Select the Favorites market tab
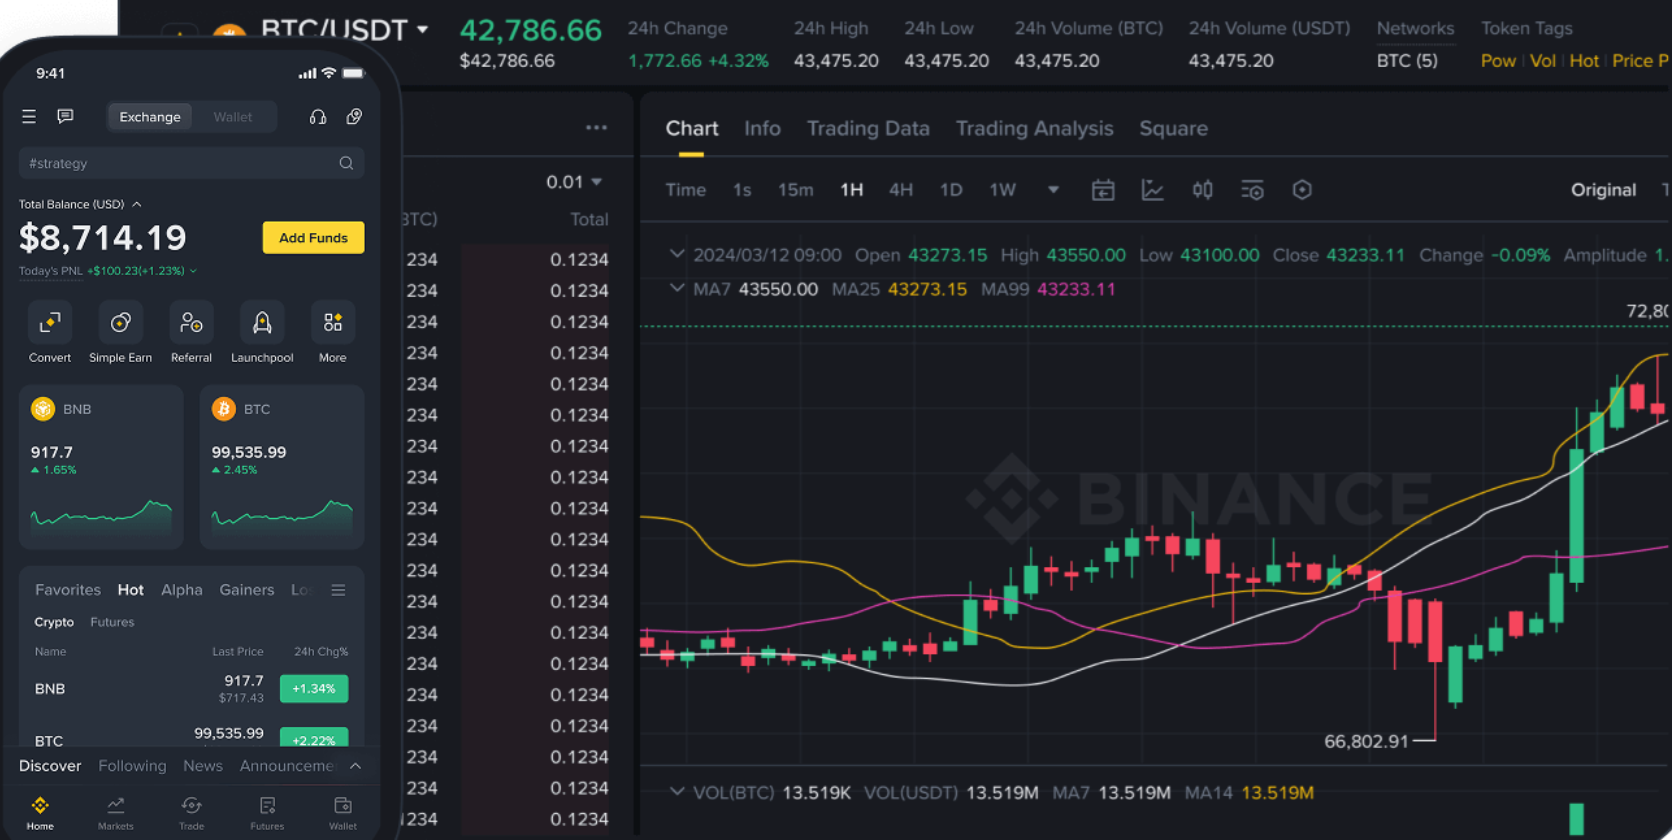Viewport: 1672px width, 840px height. [x=68, y=590]
